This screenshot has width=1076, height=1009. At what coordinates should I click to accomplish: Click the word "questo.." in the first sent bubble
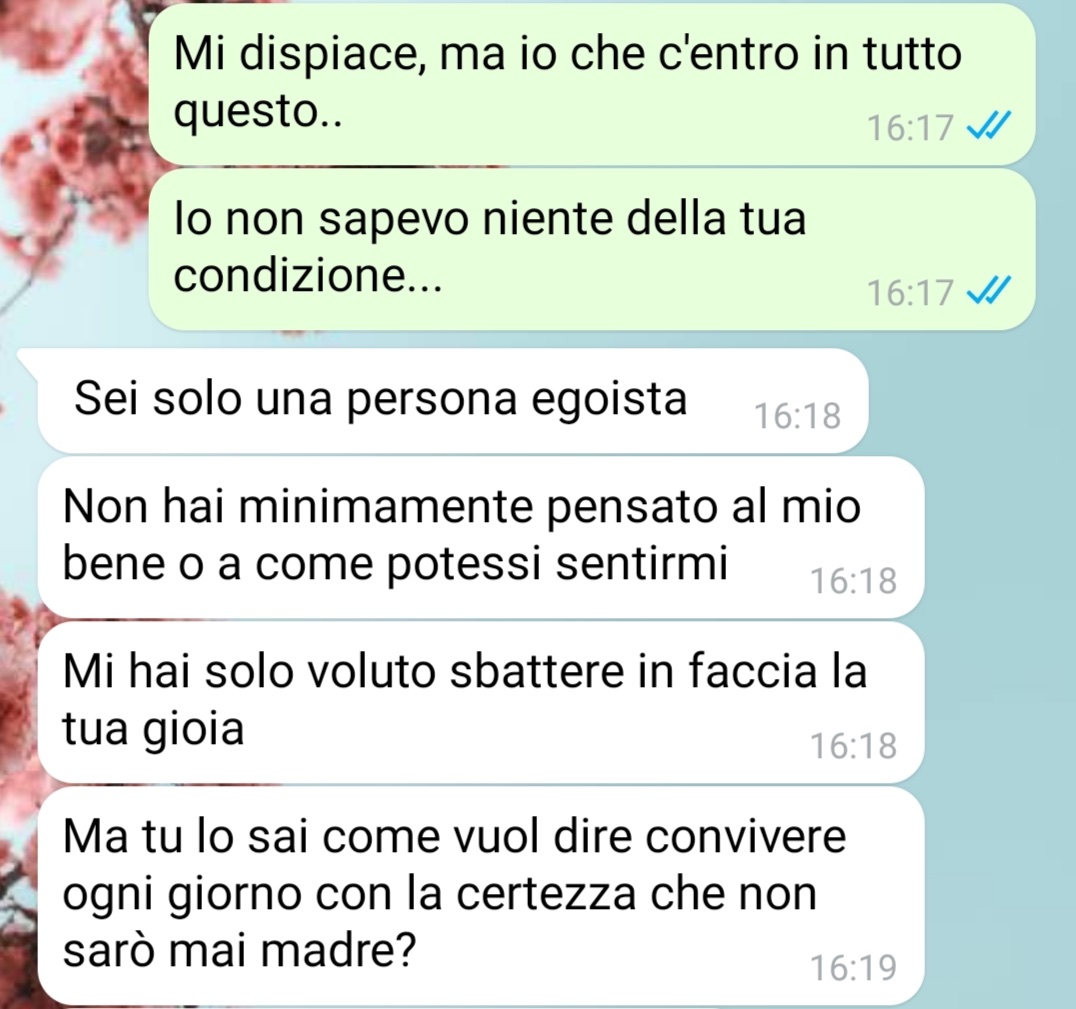pos(258,111)
